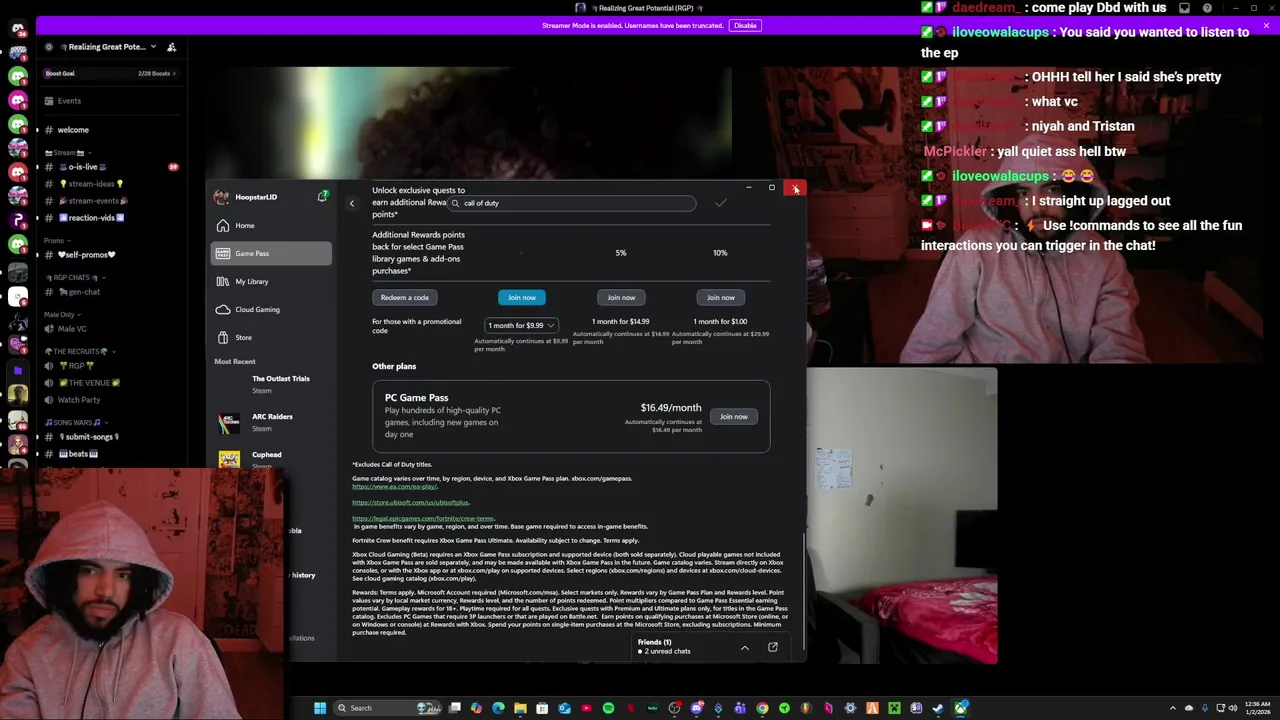Open the submit-songs channel
The height and width of the screenshot is (720, 1280).
point(110,437)
